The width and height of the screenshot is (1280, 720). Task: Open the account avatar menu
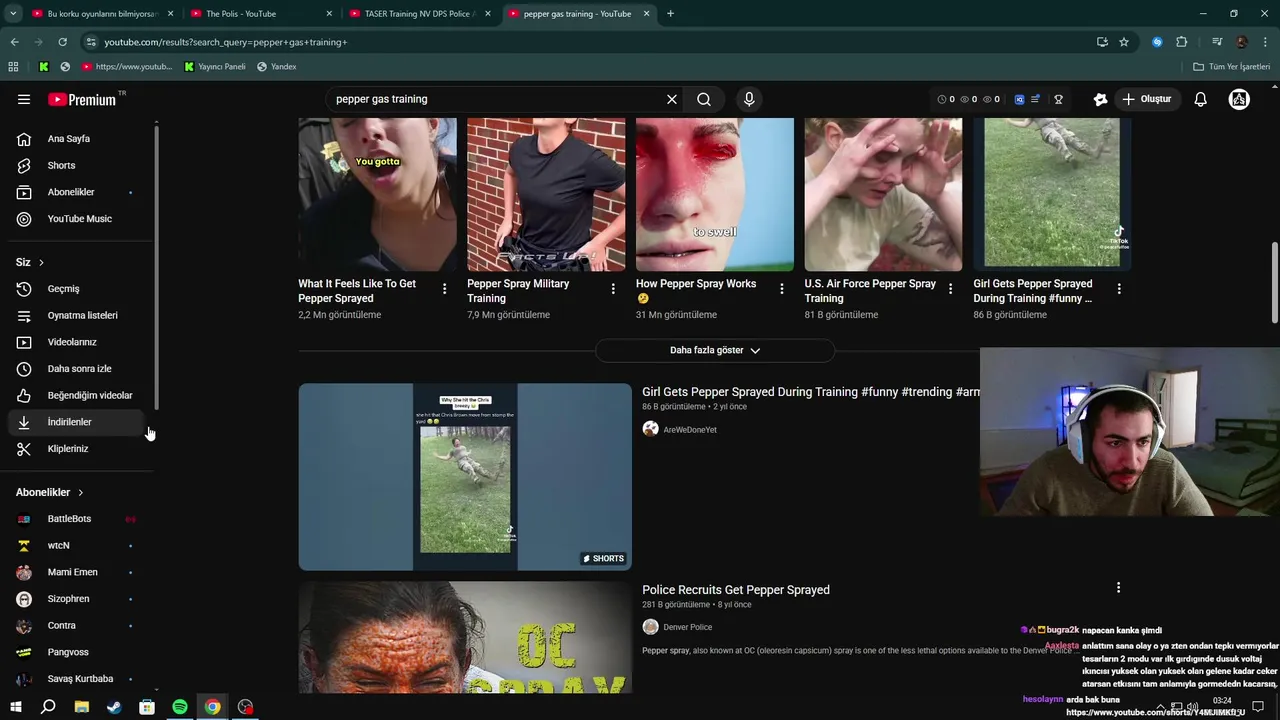(x=1239, y=99)
